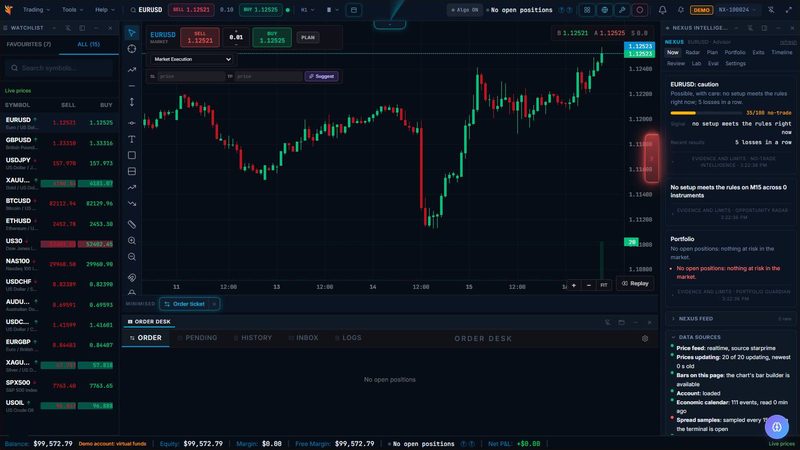Click the zoom out magnifier tool

click(x=132, y=257)
